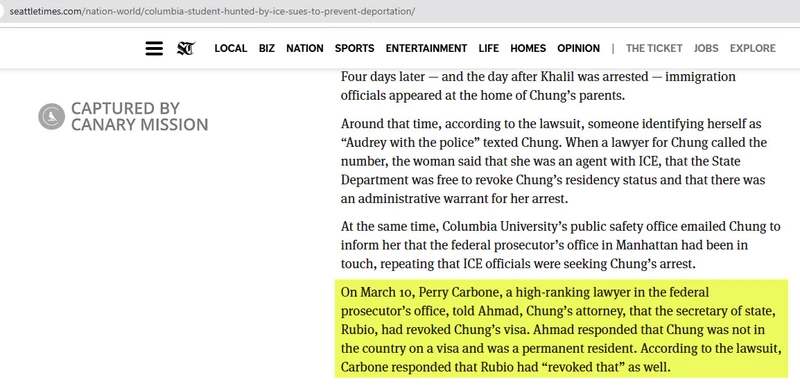Open the OPINION section

pos(579,48)
